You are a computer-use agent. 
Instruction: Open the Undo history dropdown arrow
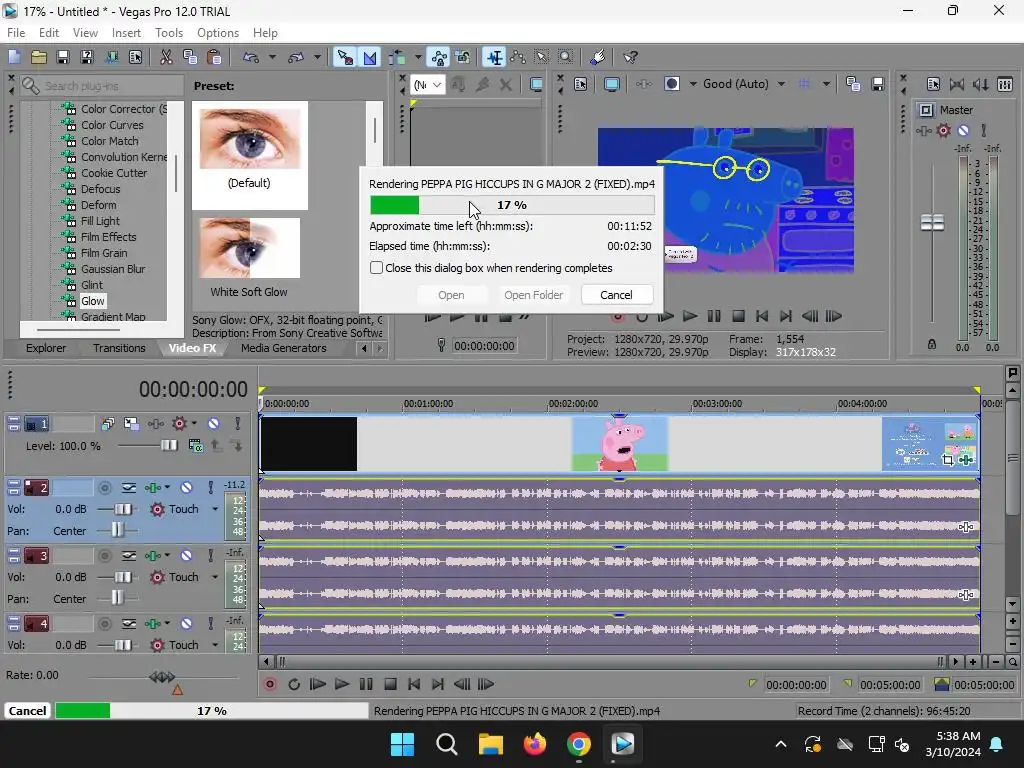272,57
